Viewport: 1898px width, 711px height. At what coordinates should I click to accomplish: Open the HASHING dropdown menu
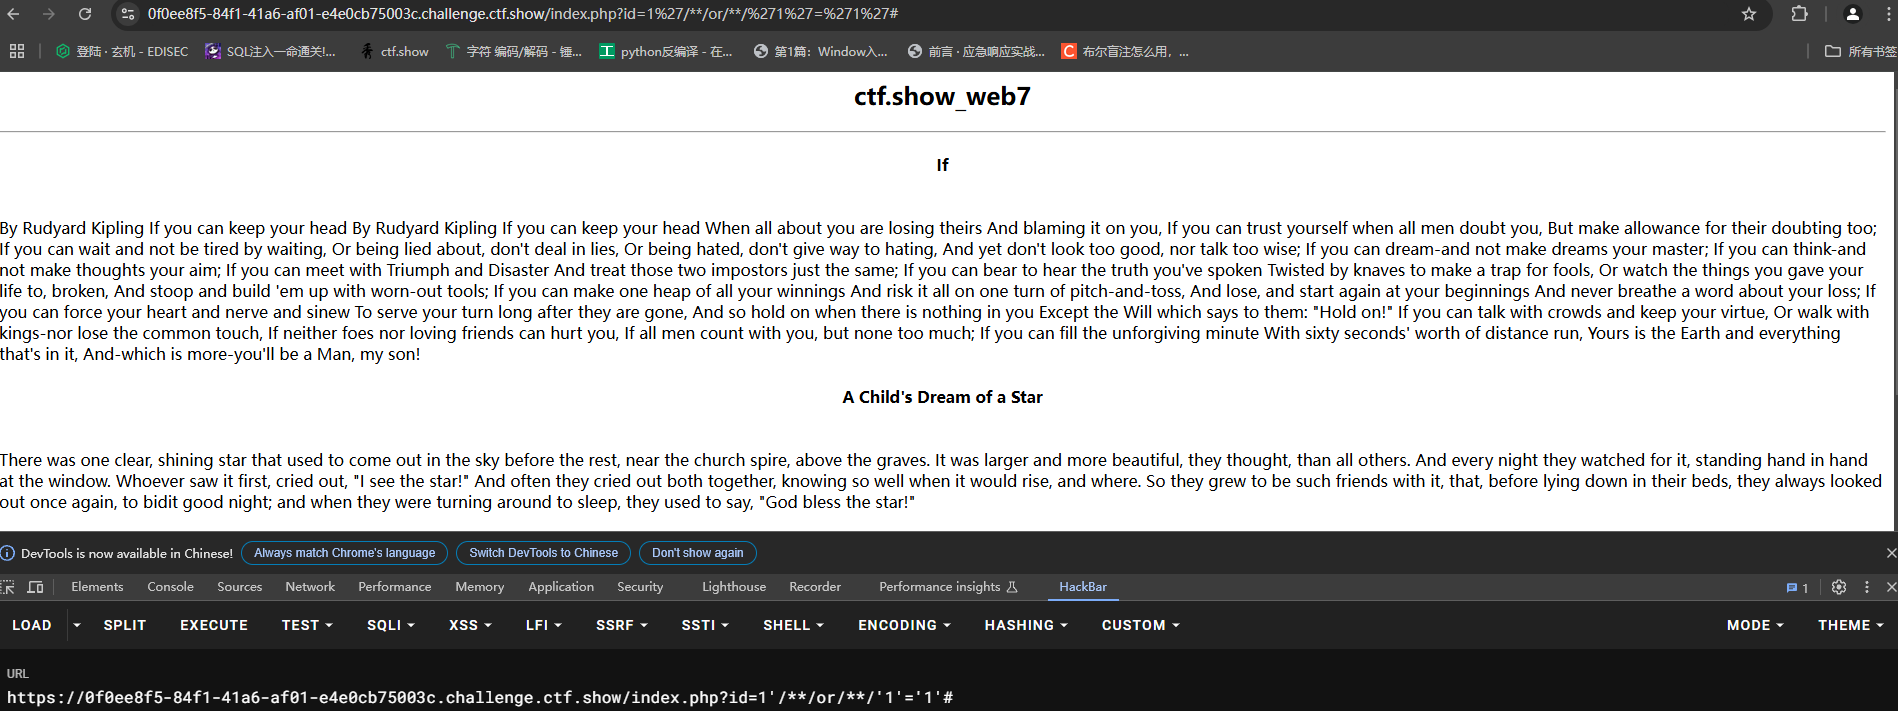[1026, 625]
